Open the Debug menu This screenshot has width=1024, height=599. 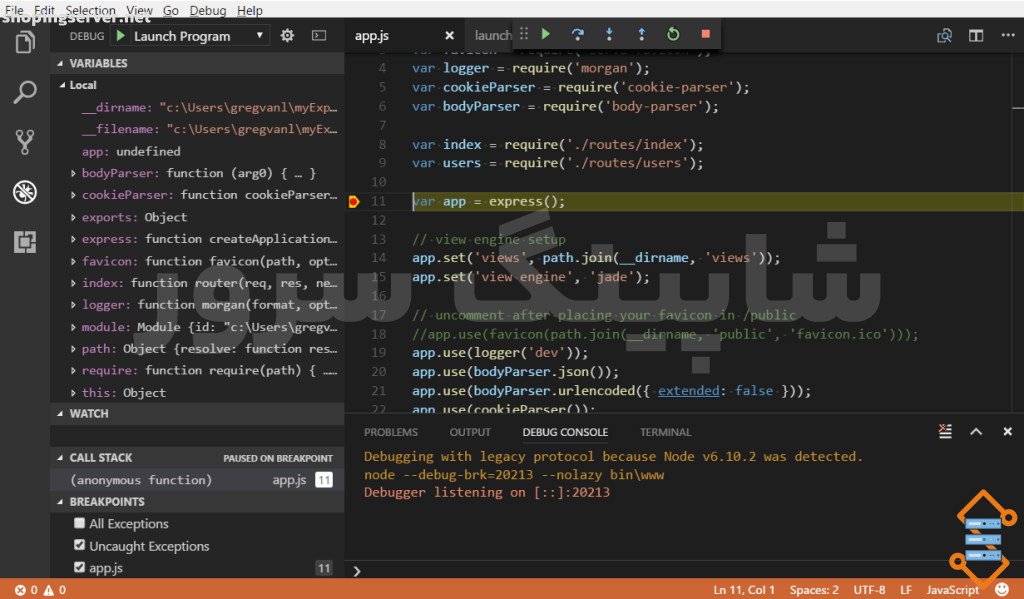[208, 10]
